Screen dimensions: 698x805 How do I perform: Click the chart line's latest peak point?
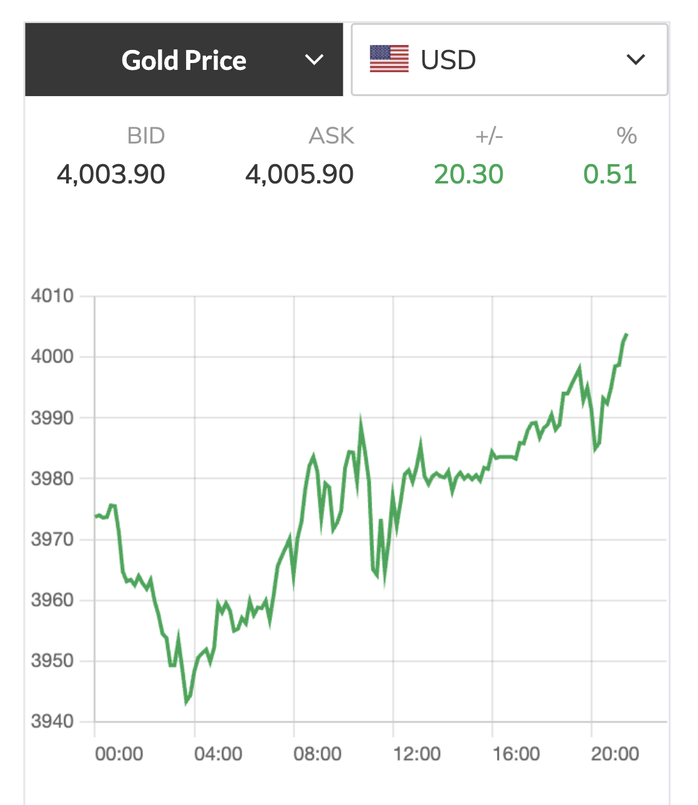click(626, 335)
